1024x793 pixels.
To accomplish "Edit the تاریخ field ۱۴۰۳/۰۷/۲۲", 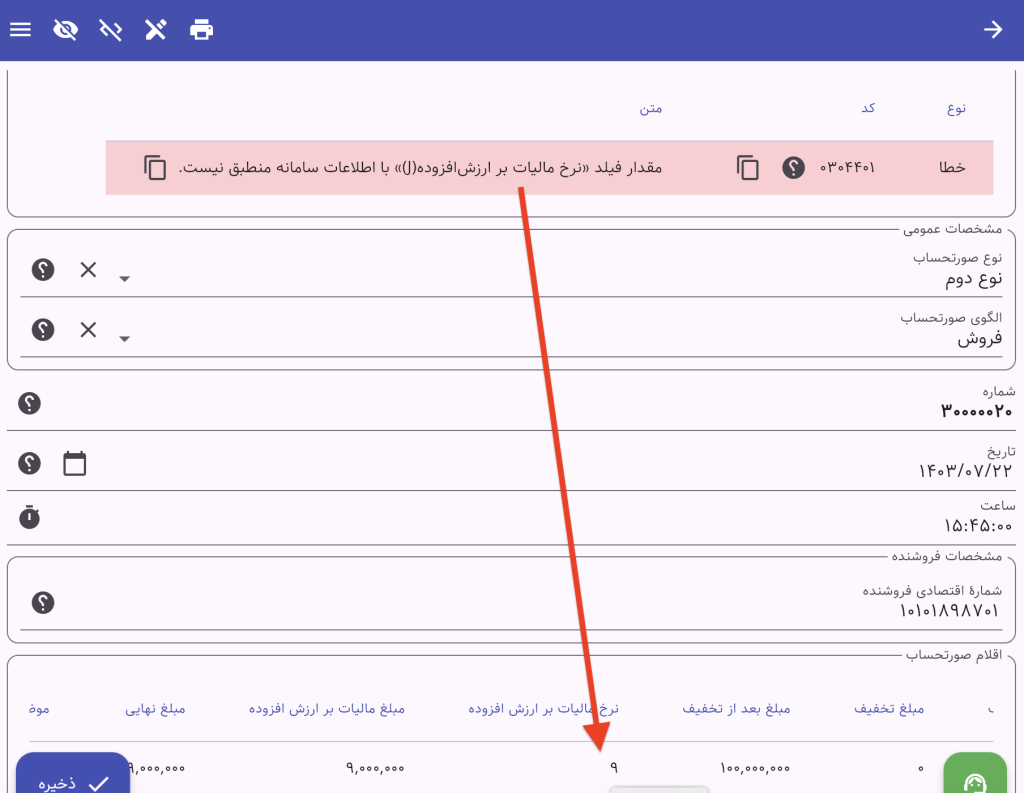I will point(965,471).
